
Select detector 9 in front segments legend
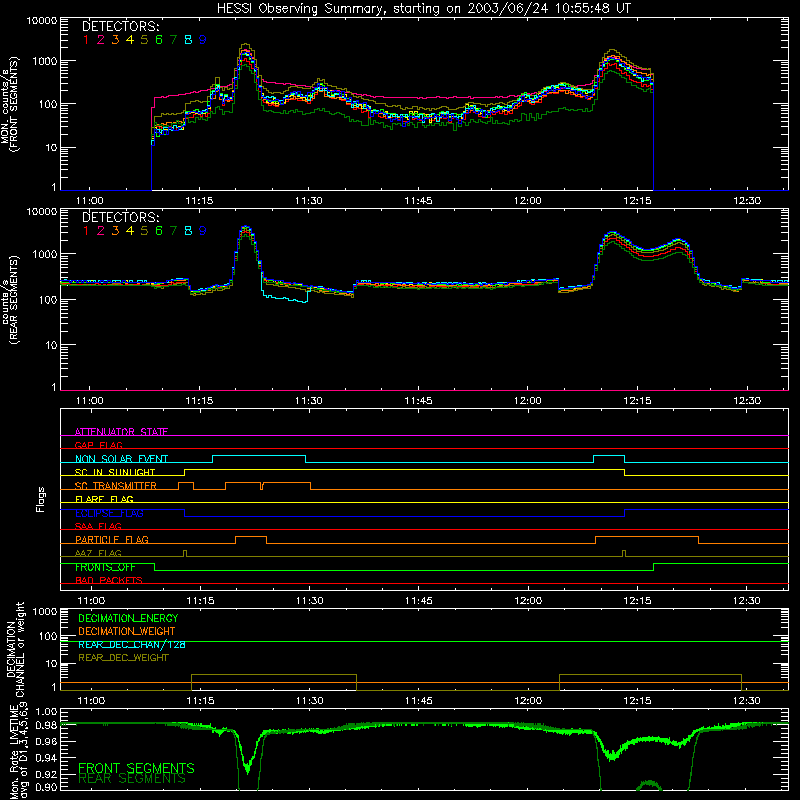[203, 39]
